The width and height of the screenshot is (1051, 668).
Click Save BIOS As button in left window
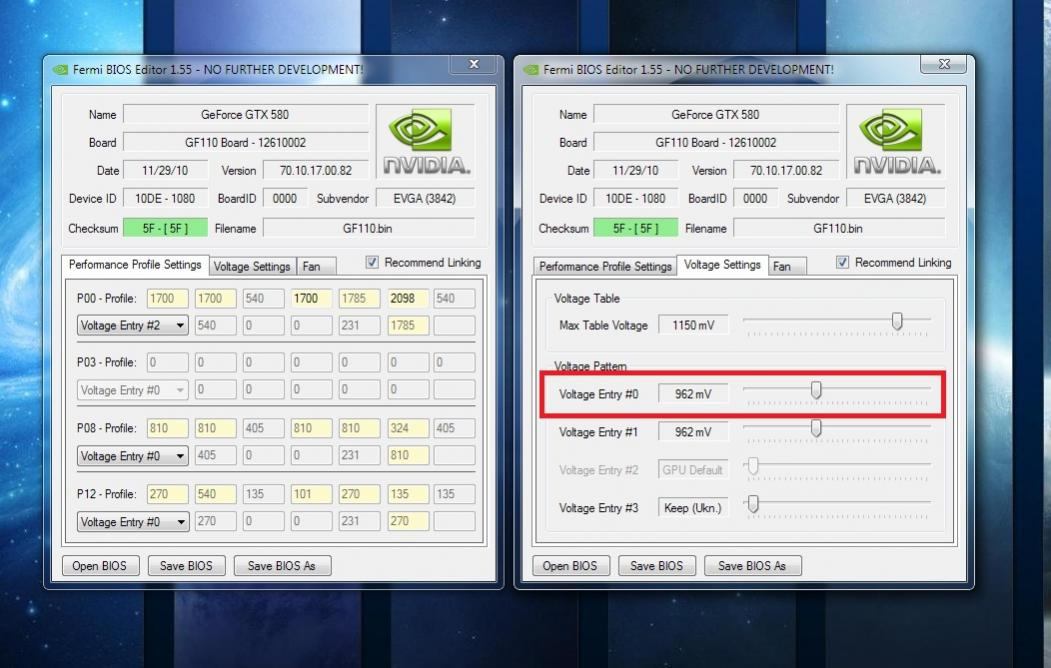tap(282, 565)
